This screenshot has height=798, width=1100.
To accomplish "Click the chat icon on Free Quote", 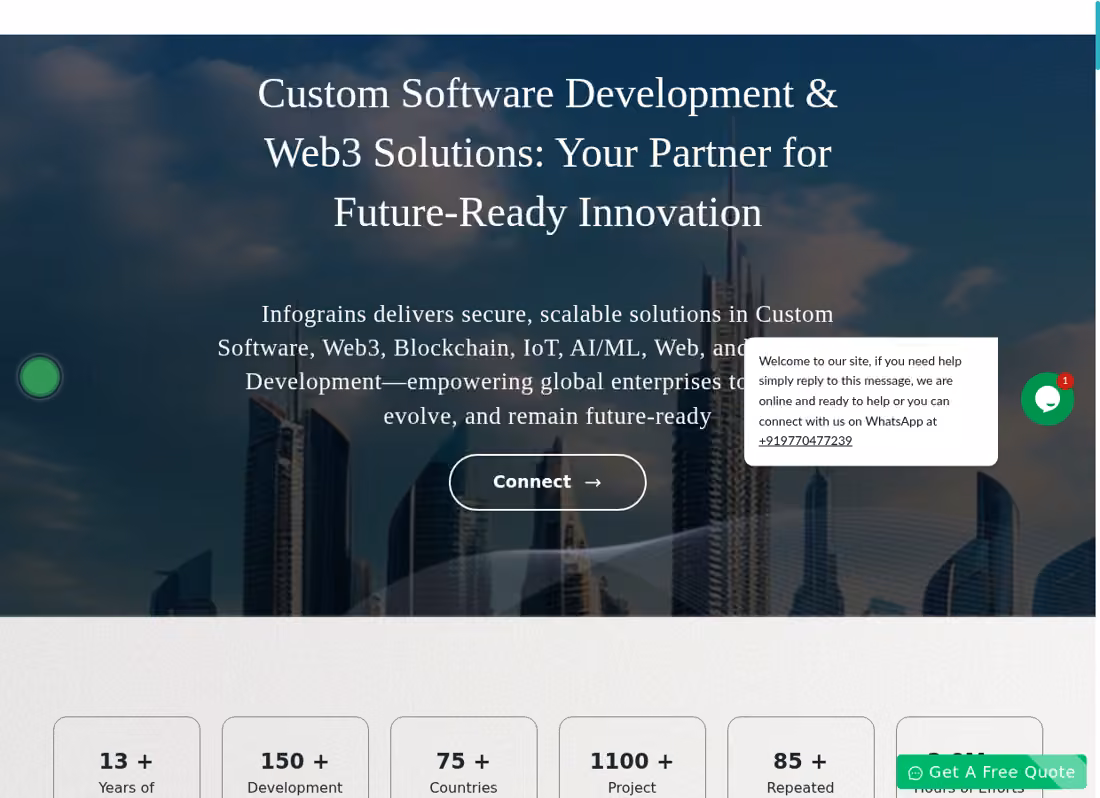I will coord(915,773).
